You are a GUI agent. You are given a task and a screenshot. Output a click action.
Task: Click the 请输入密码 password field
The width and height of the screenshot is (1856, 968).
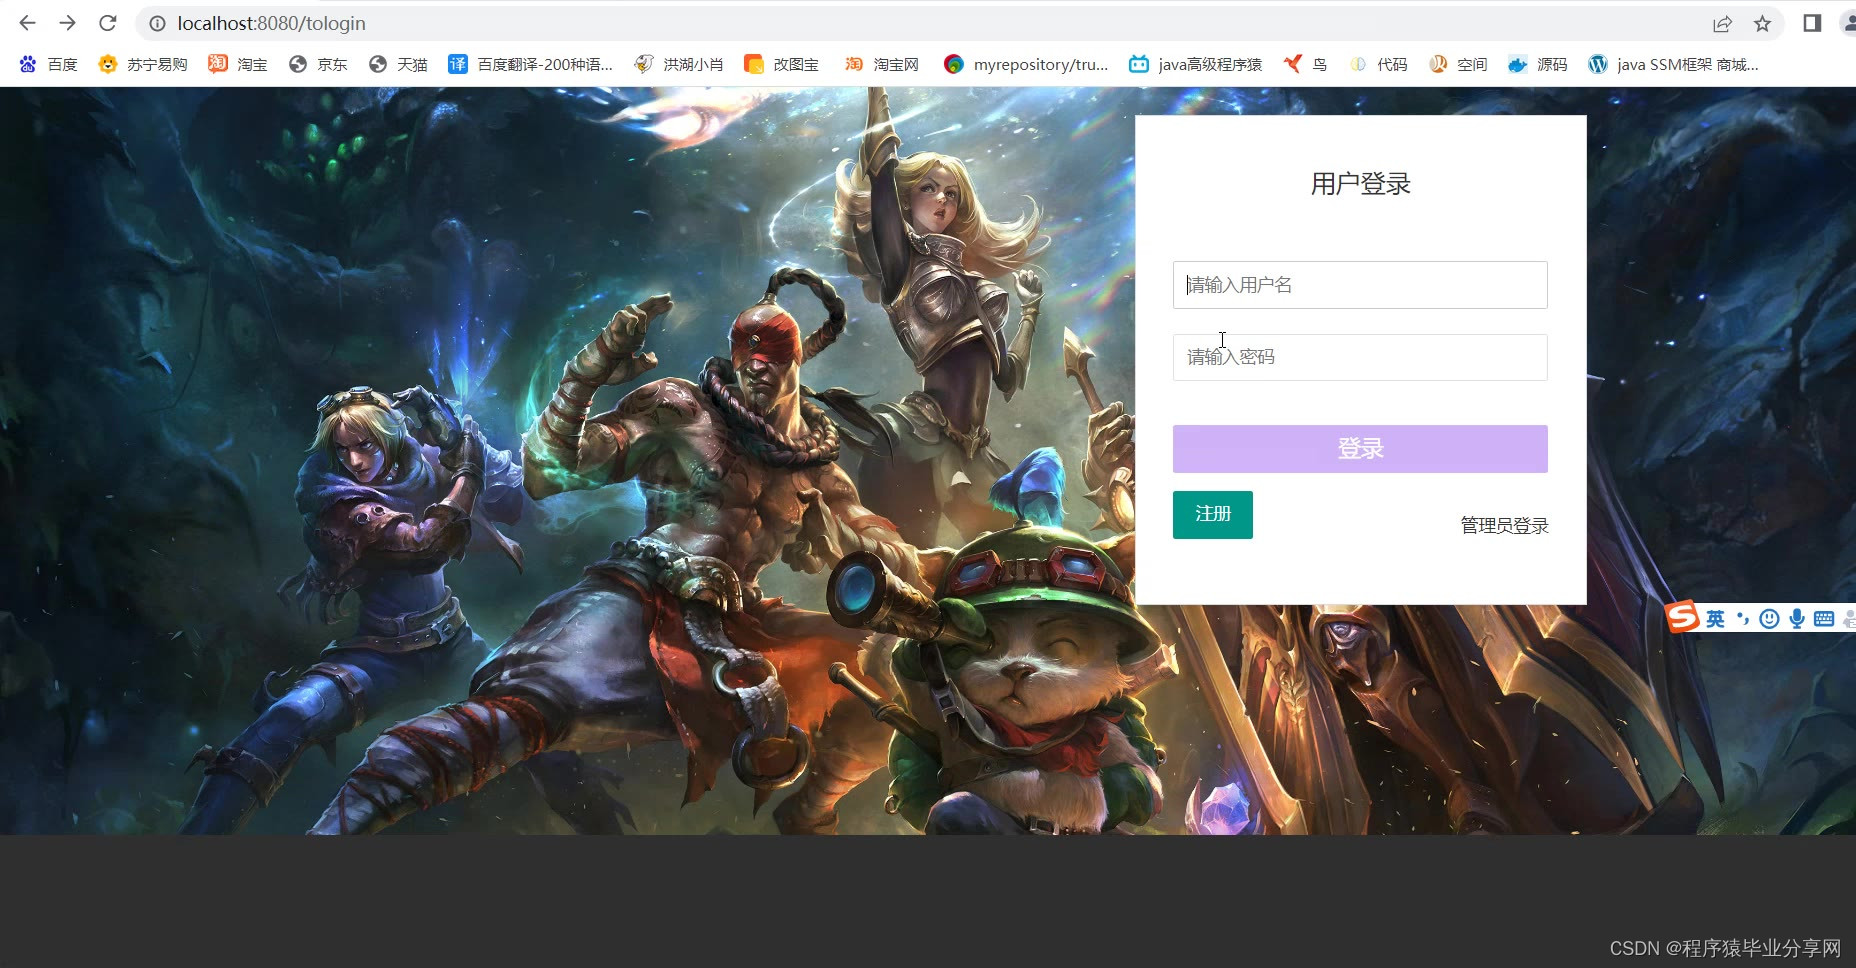[x=1360, y=357]
